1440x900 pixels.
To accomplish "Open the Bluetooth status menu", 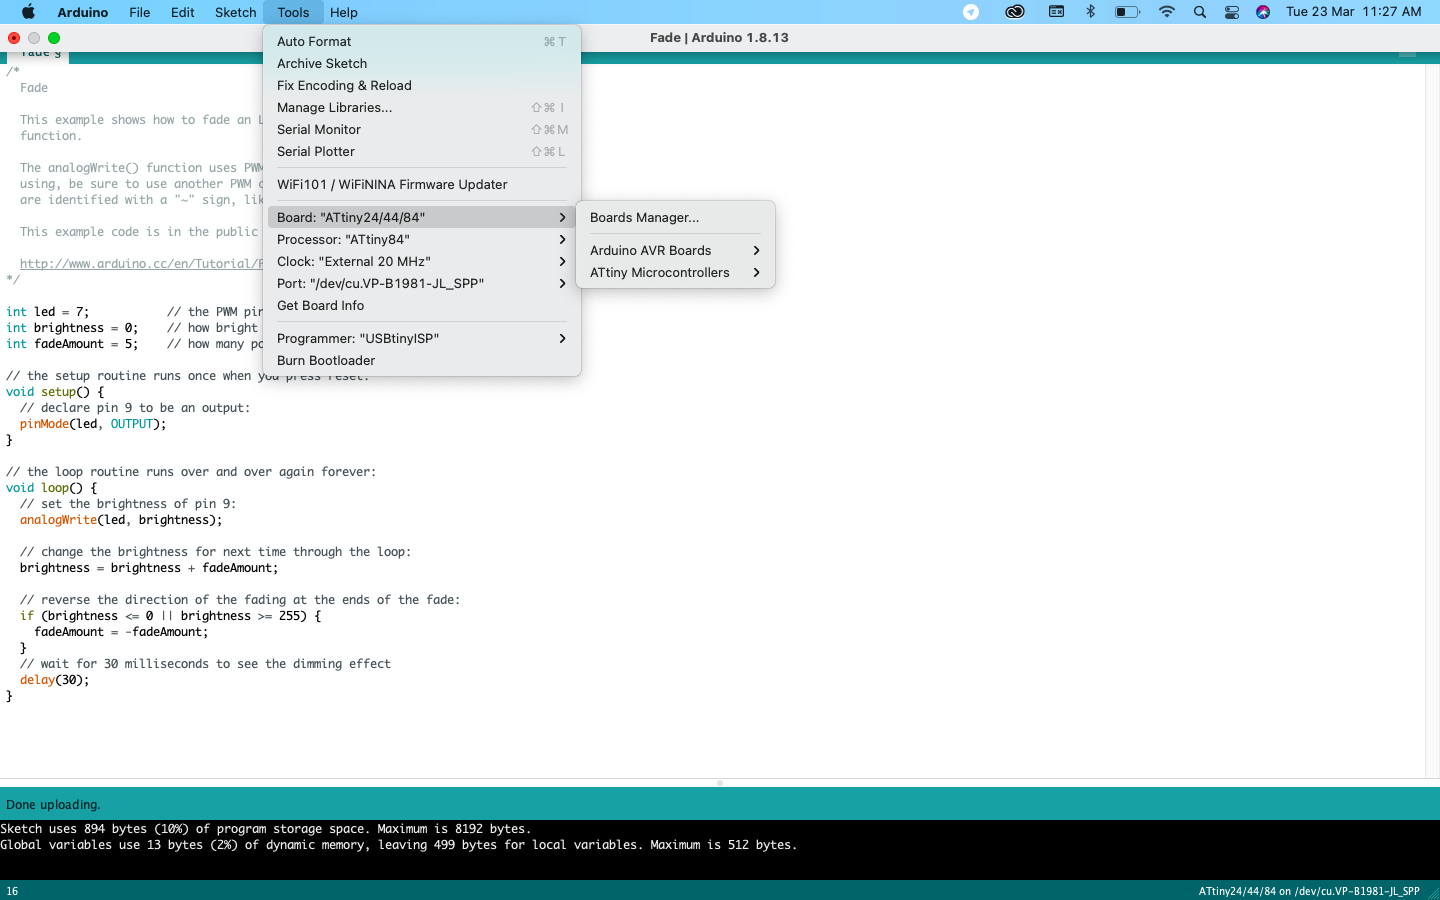I will [1091, 12].
